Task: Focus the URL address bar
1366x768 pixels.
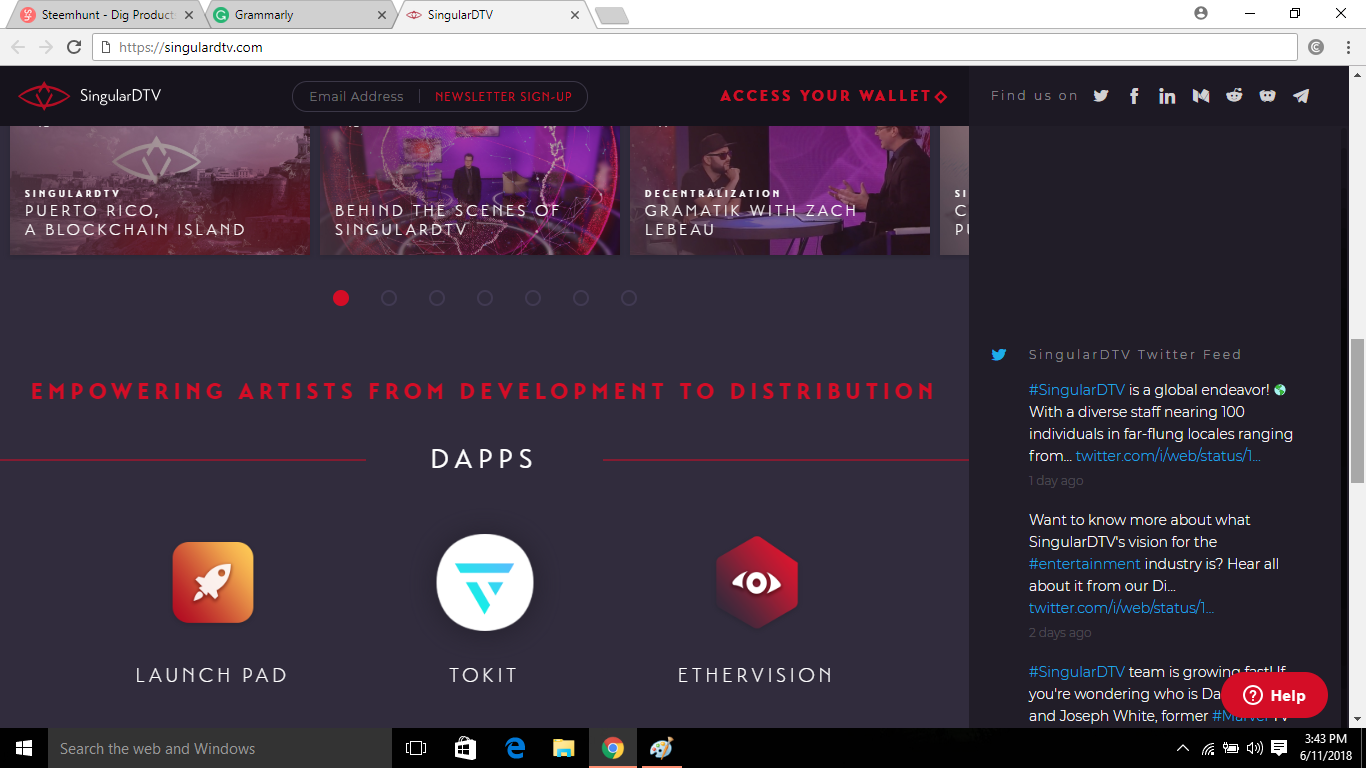Action: 695,47
